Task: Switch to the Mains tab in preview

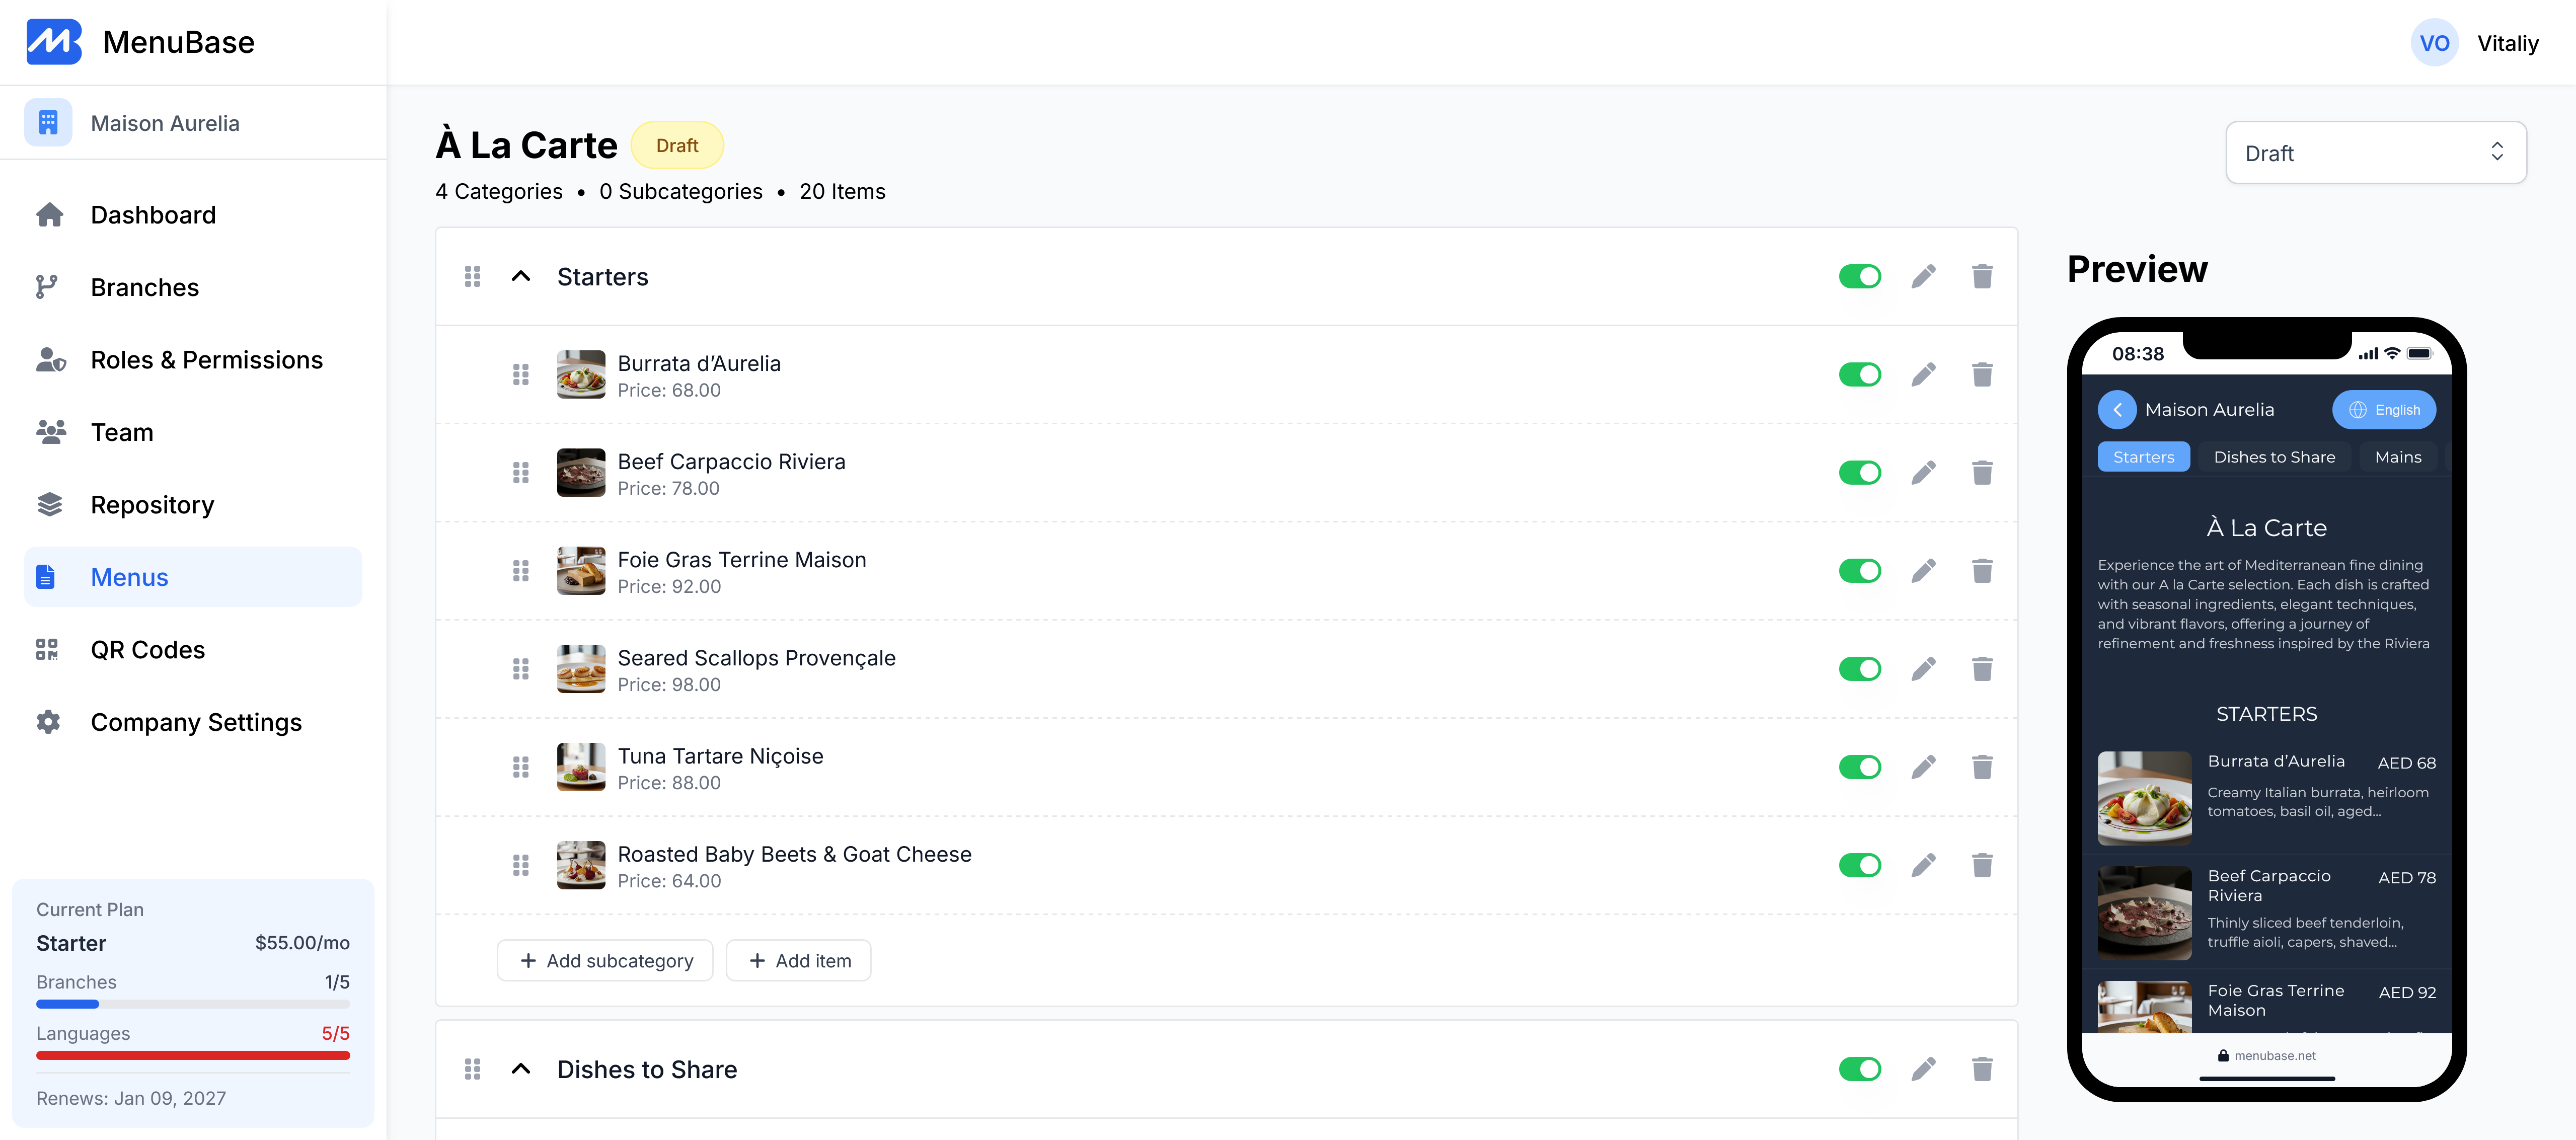Action: [x=2398, y=457]
